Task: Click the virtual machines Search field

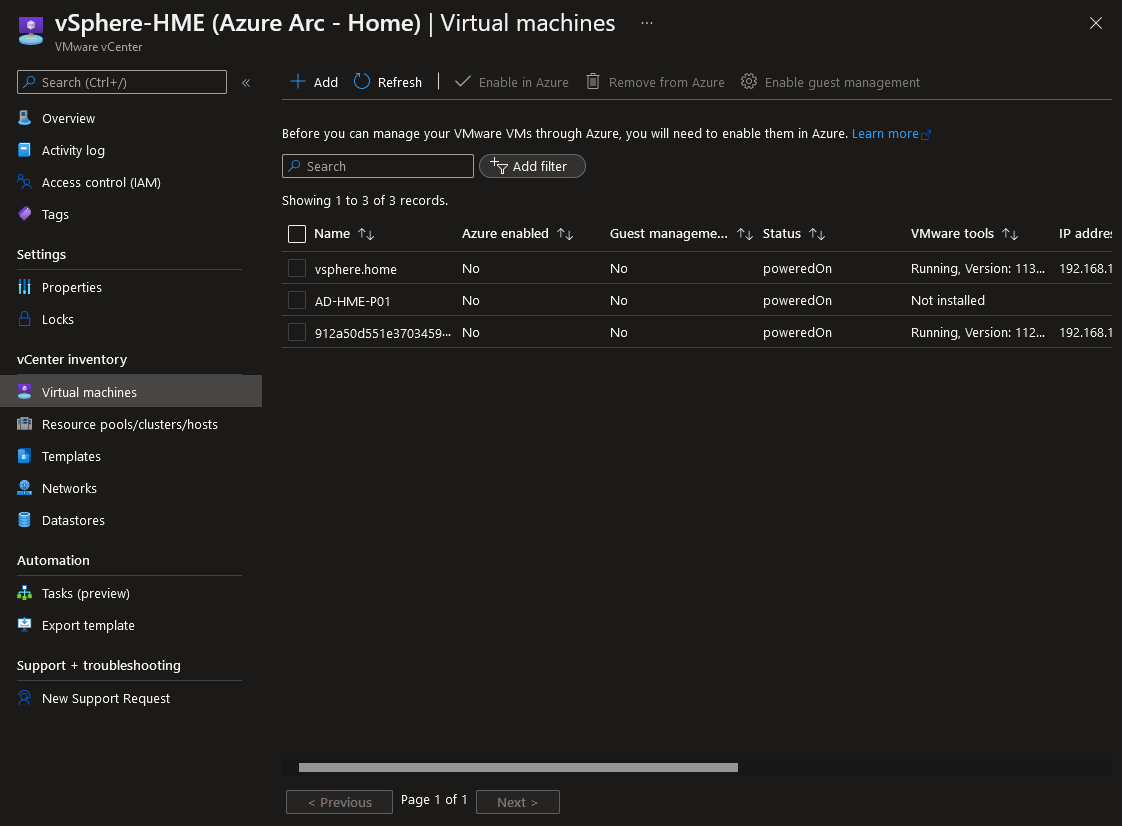Action: click(378, 166)
